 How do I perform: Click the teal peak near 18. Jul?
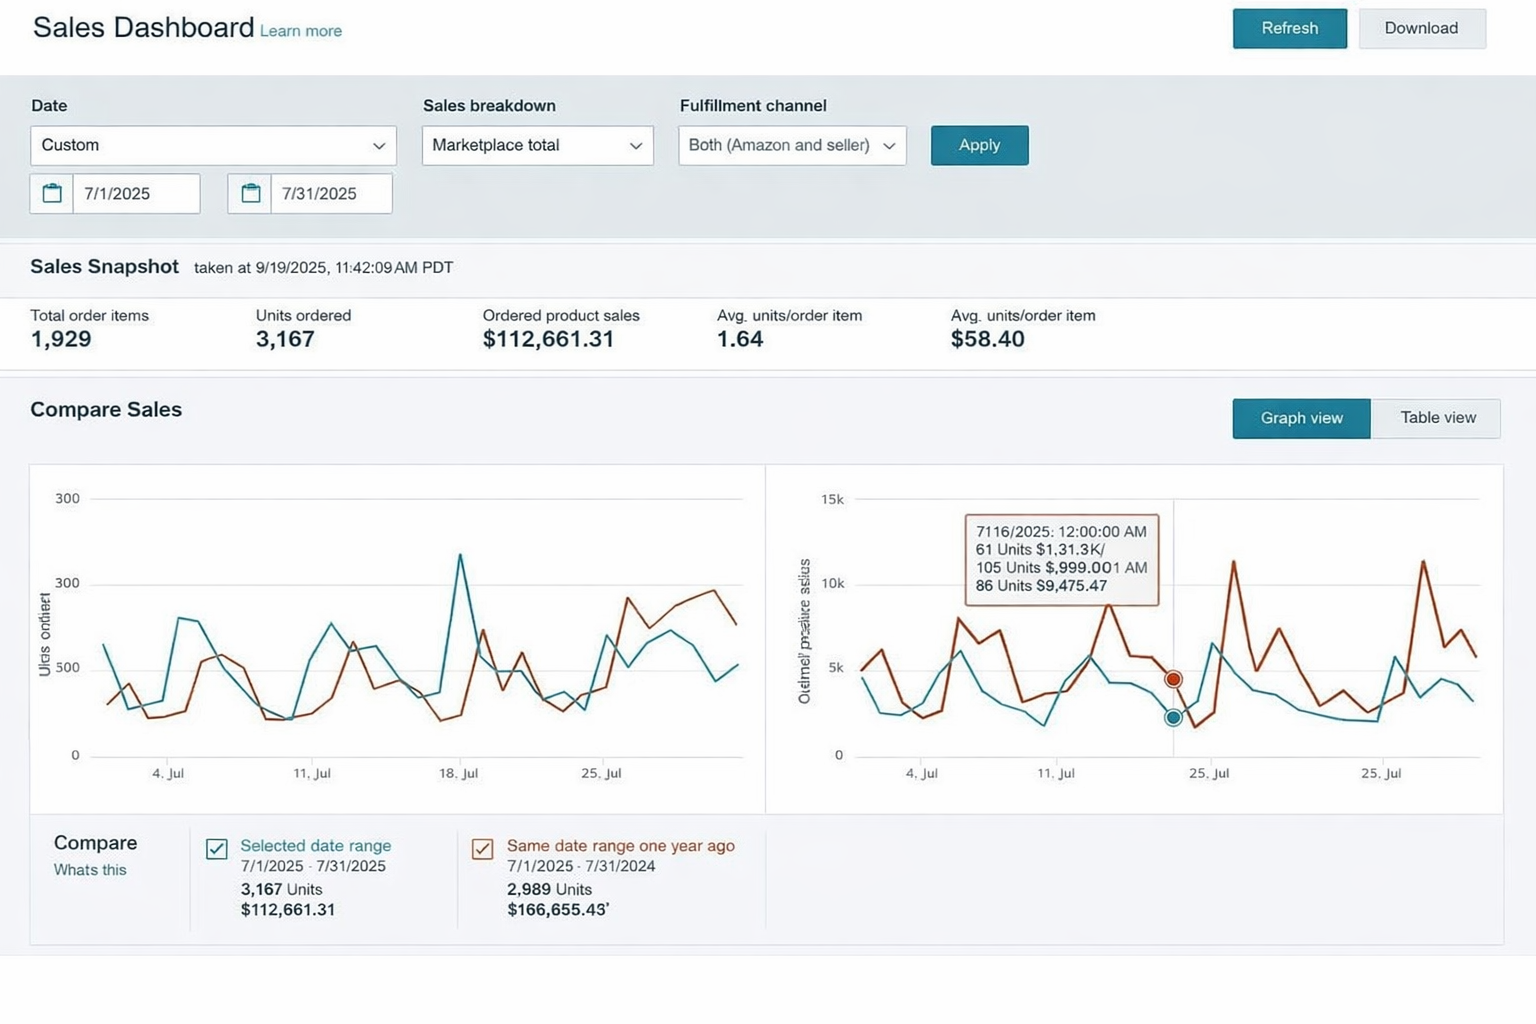(460, 555)
